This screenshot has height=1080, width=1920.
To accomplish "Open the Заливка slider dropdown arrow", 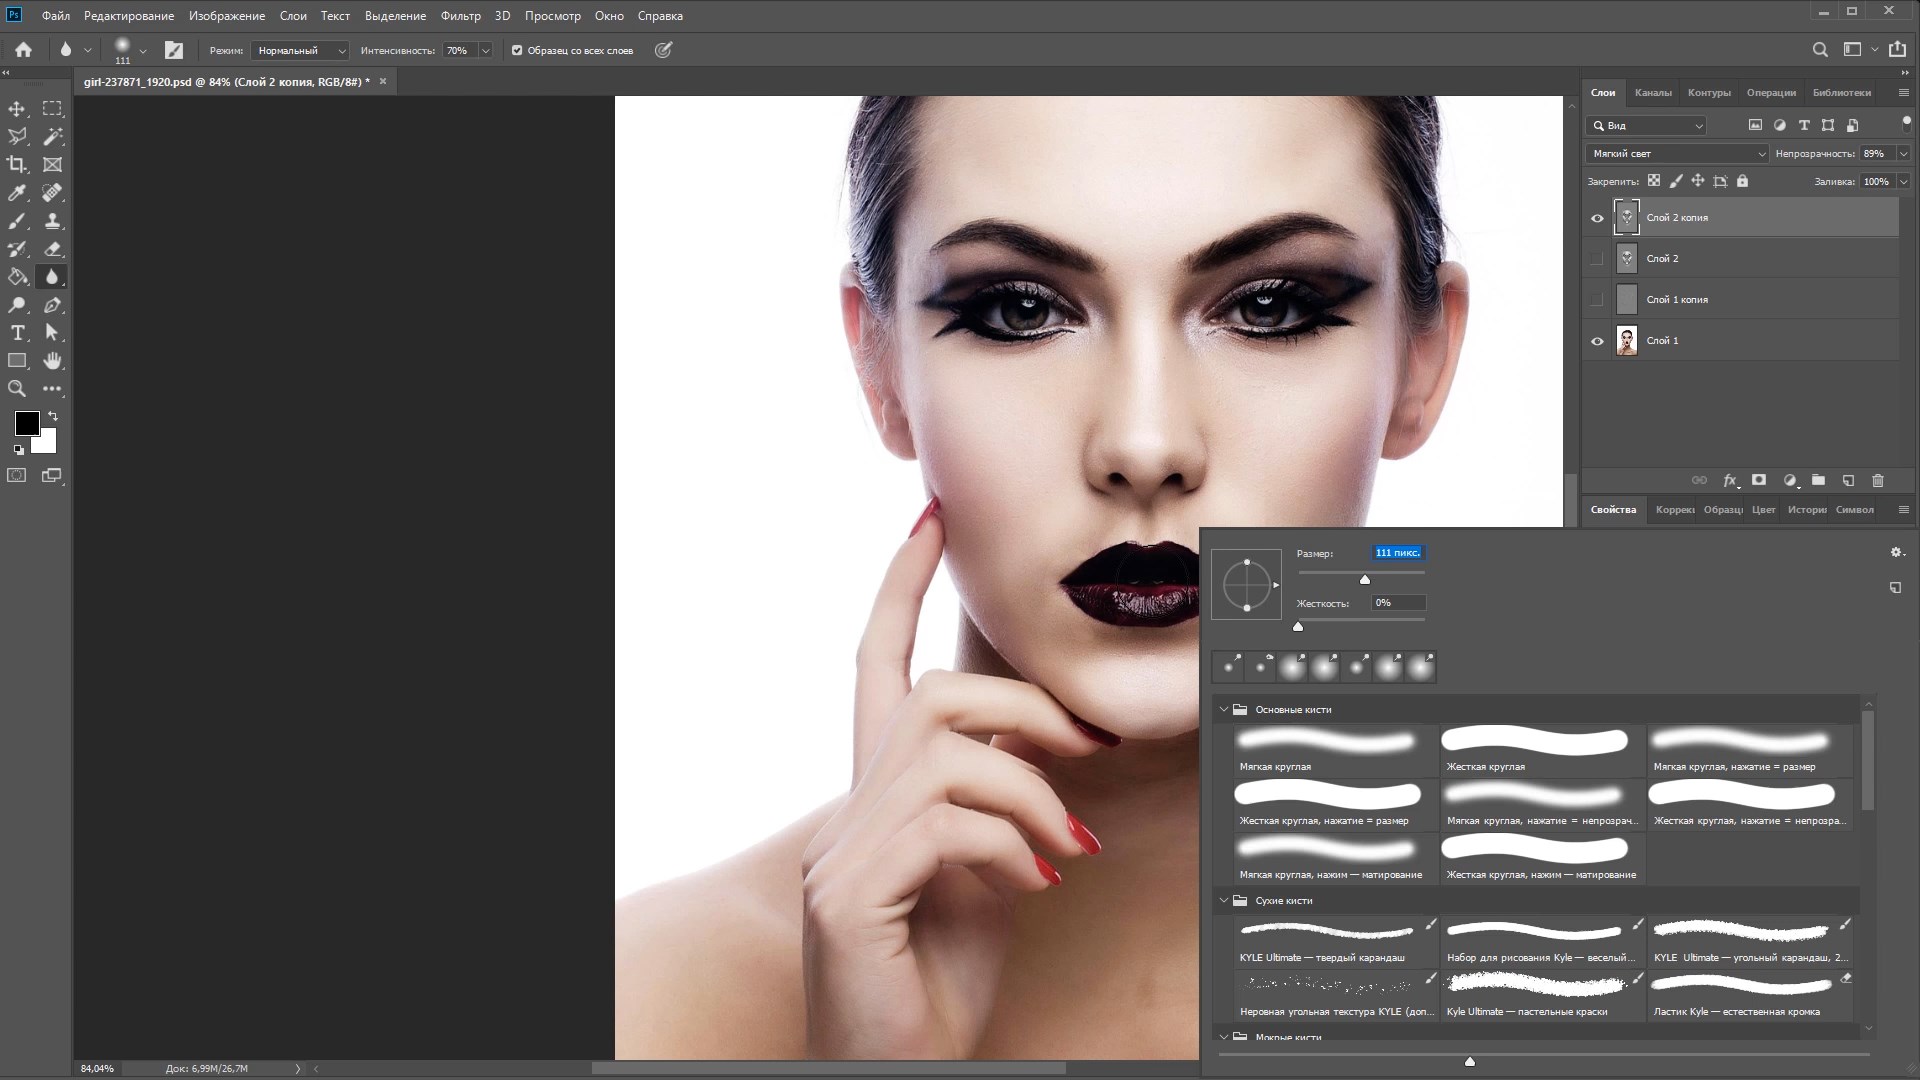I will 1903,182.
